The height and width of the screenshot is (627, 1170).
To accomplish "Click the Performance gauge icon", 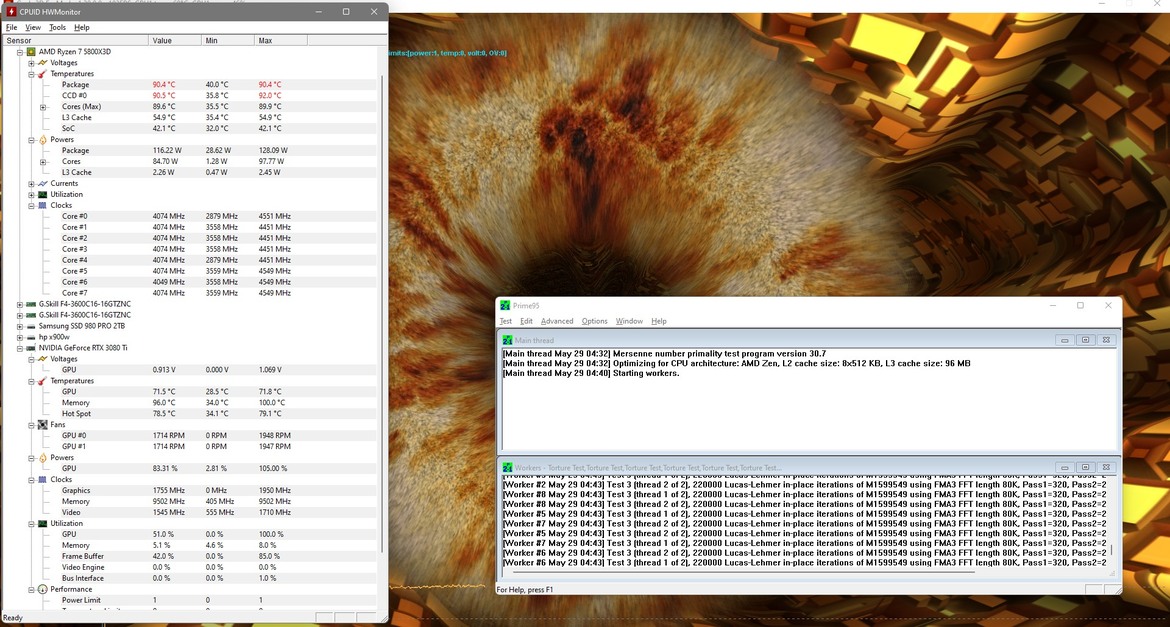I will [43, 589].
